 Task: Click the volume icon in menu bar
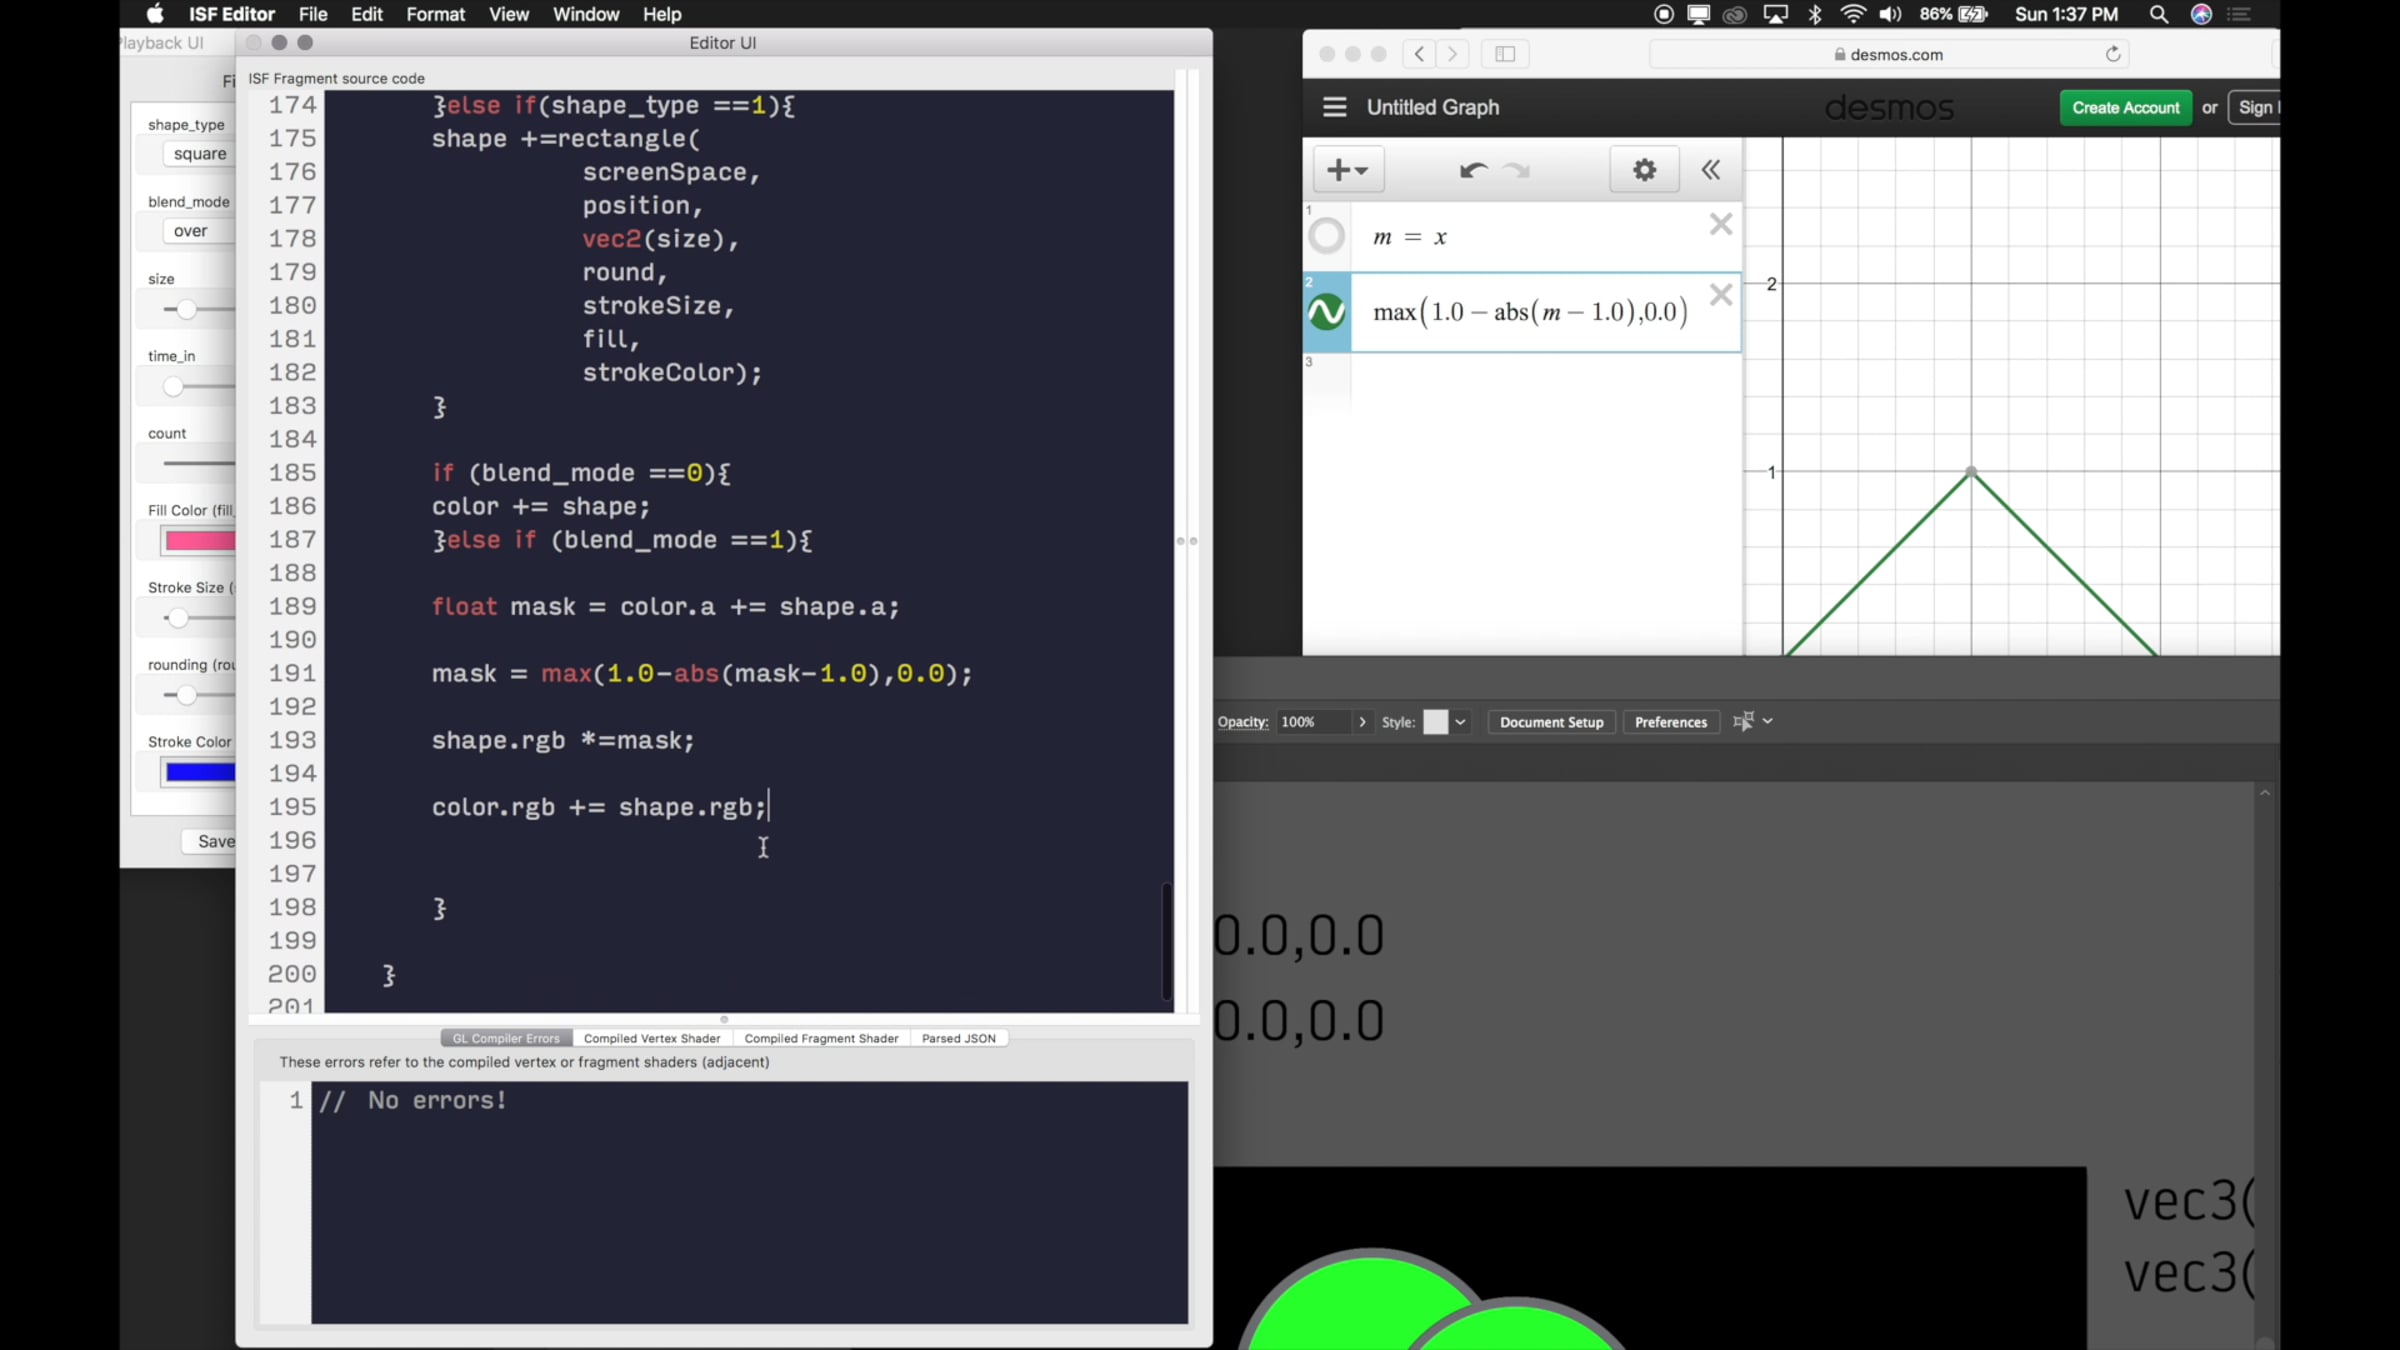click(x=1890, y=14)
